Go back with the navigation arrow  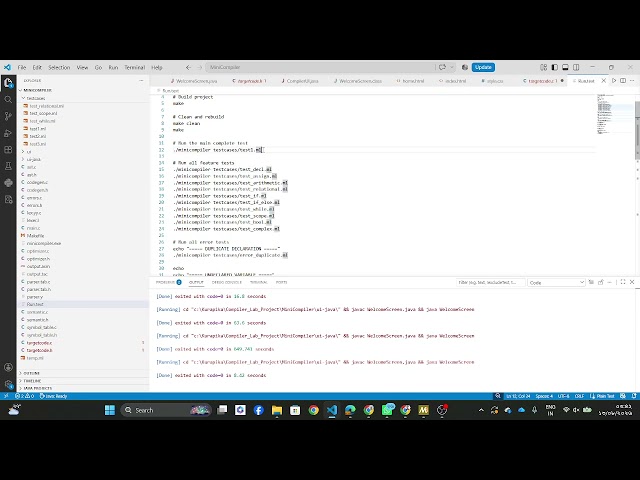click(188, 67)
